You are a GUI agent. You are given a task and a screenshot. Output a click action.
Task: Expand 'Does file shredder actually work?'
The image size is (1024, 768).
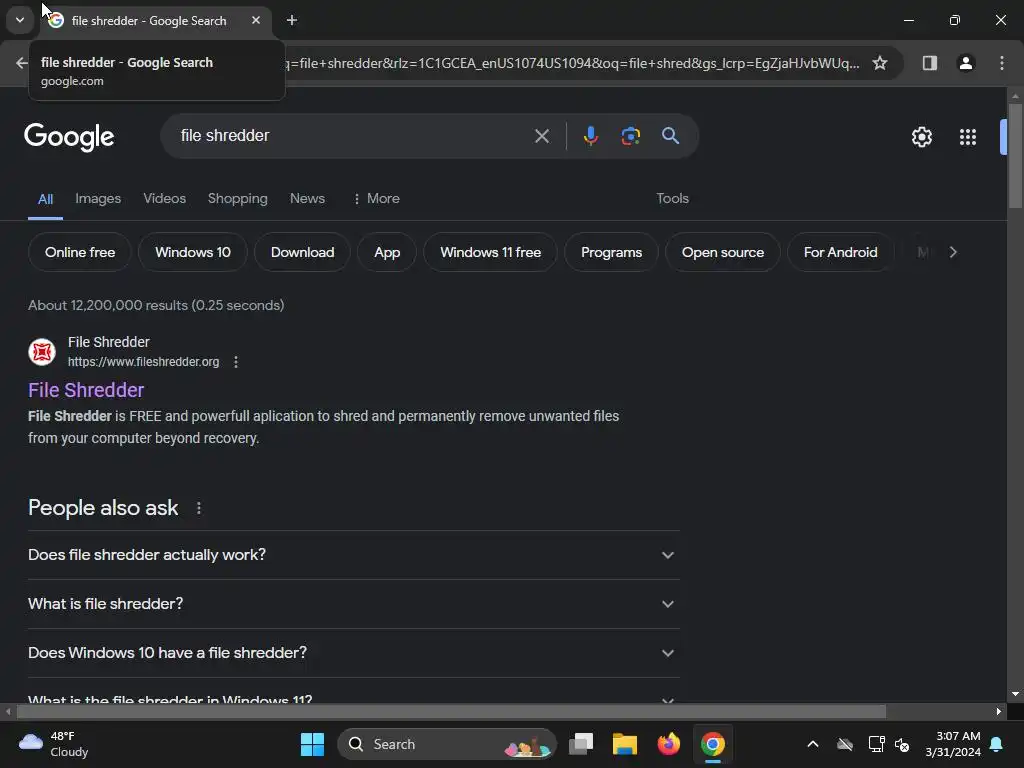(354, 555)
